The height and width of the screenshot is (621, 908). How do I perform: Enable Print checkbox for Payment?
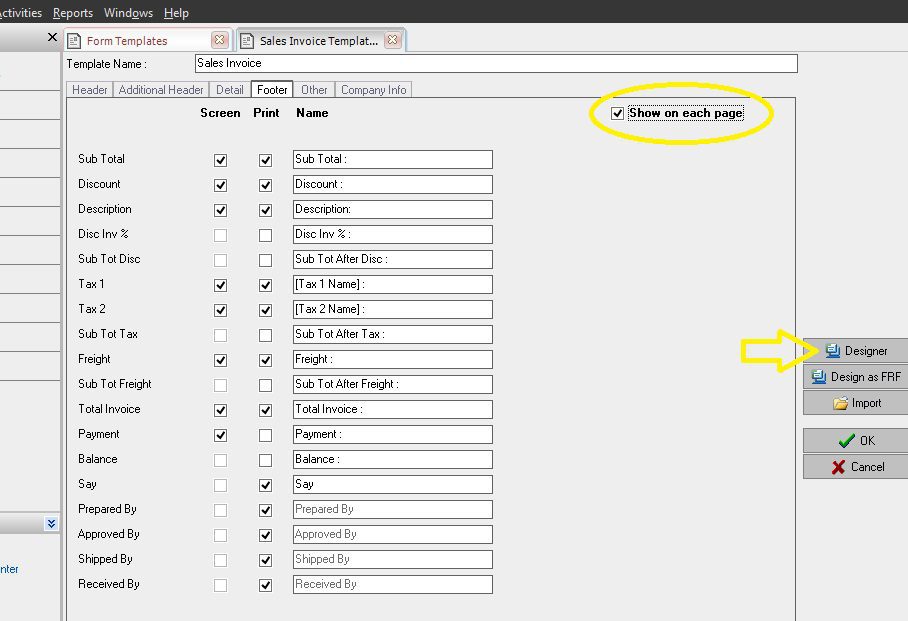point(265,435)
